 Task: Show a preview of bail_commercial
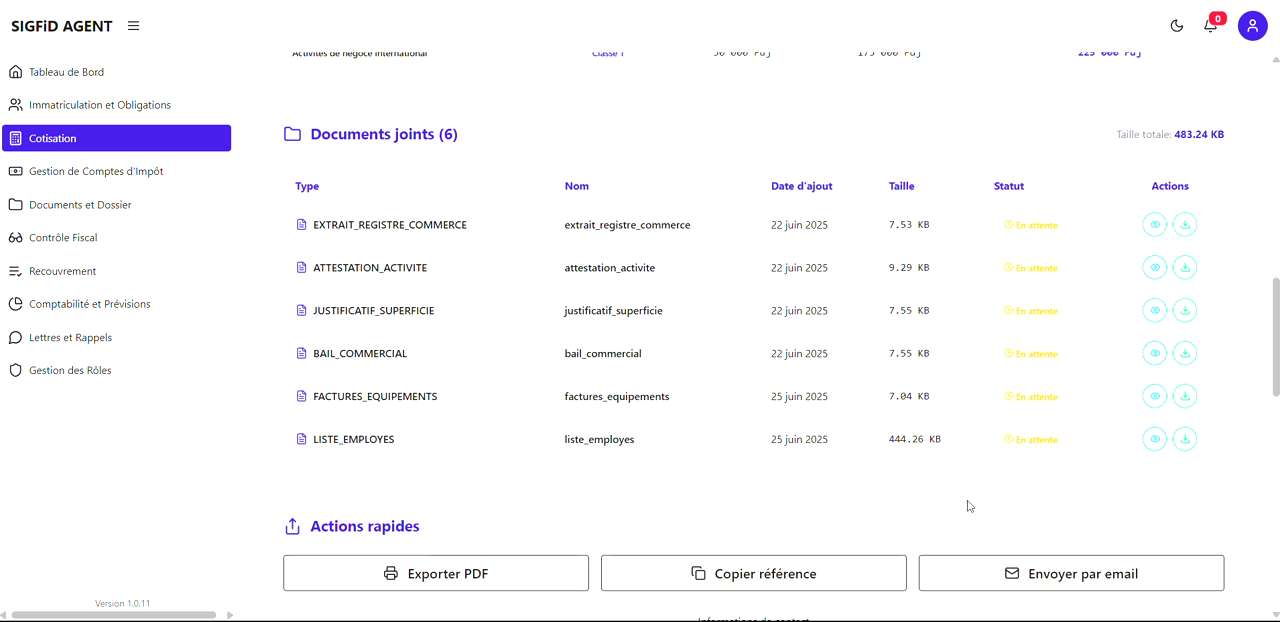click(x=1155, y=353)
